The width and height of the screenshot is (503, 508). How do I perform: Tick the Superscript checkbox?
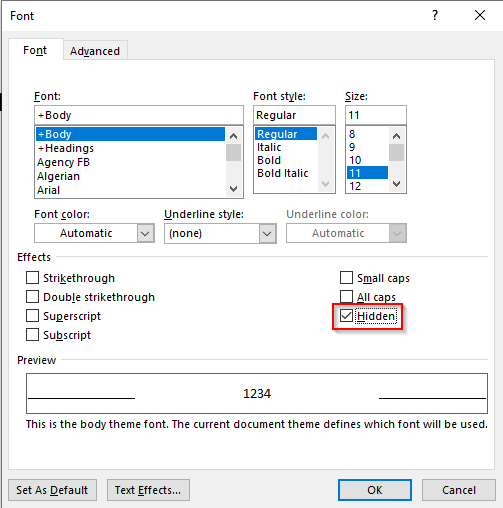pyautogui.click(x=32, y=316)
